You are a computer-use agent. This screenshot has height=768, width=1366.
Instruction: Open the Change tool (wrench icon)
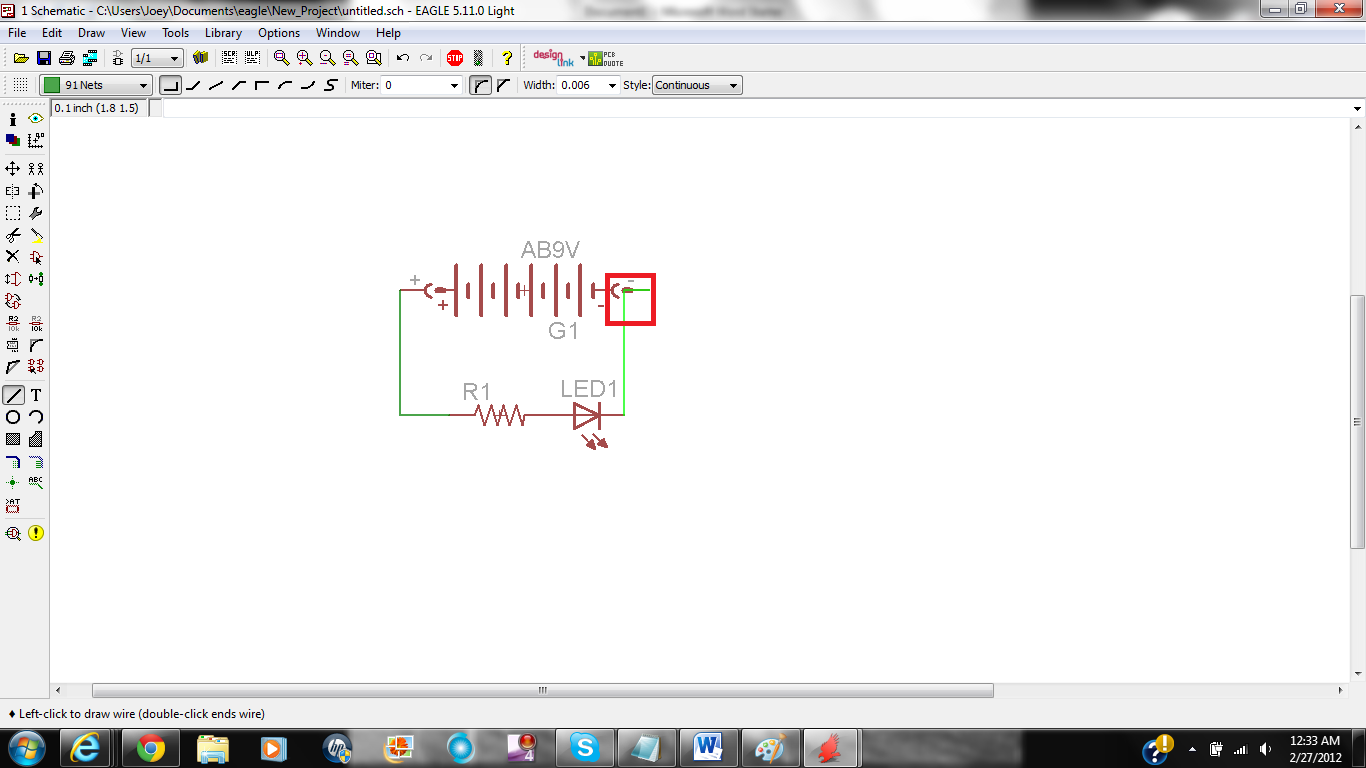[x=36, y=212]
